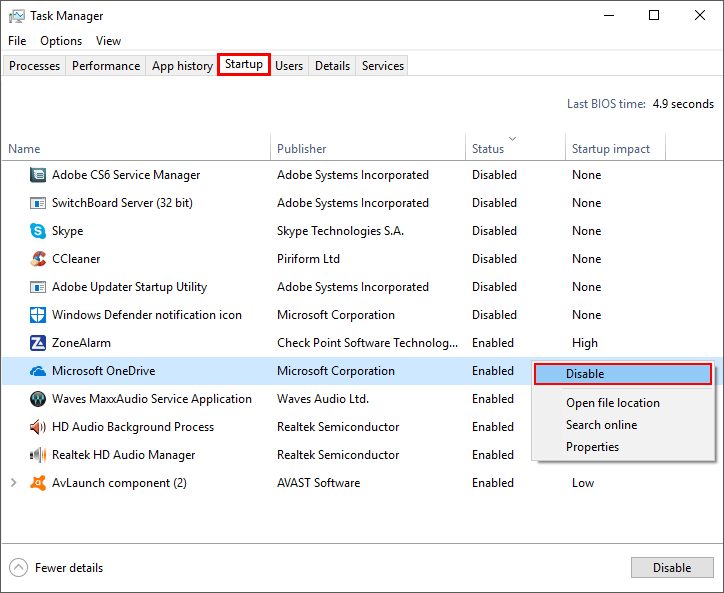The height and width of the screenshot is (593, 724).
Task: Choose Open file location in context menu
Action: coord(623,403)
